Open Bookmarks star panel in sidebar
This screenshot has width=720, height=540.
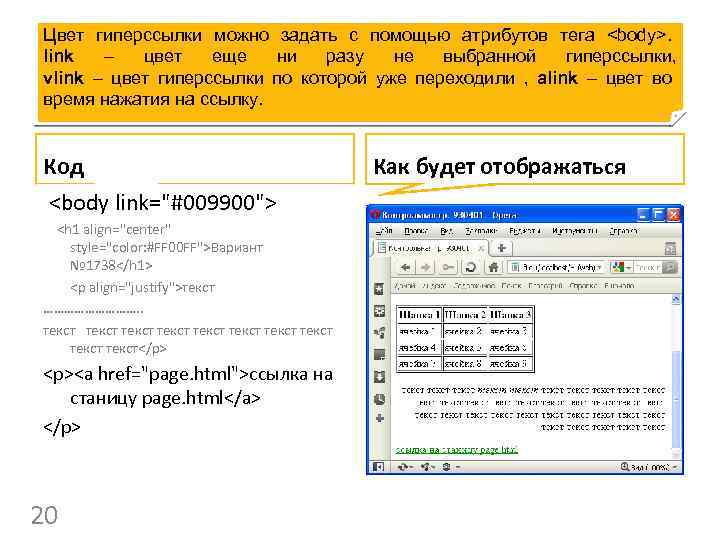click(379, 289)
